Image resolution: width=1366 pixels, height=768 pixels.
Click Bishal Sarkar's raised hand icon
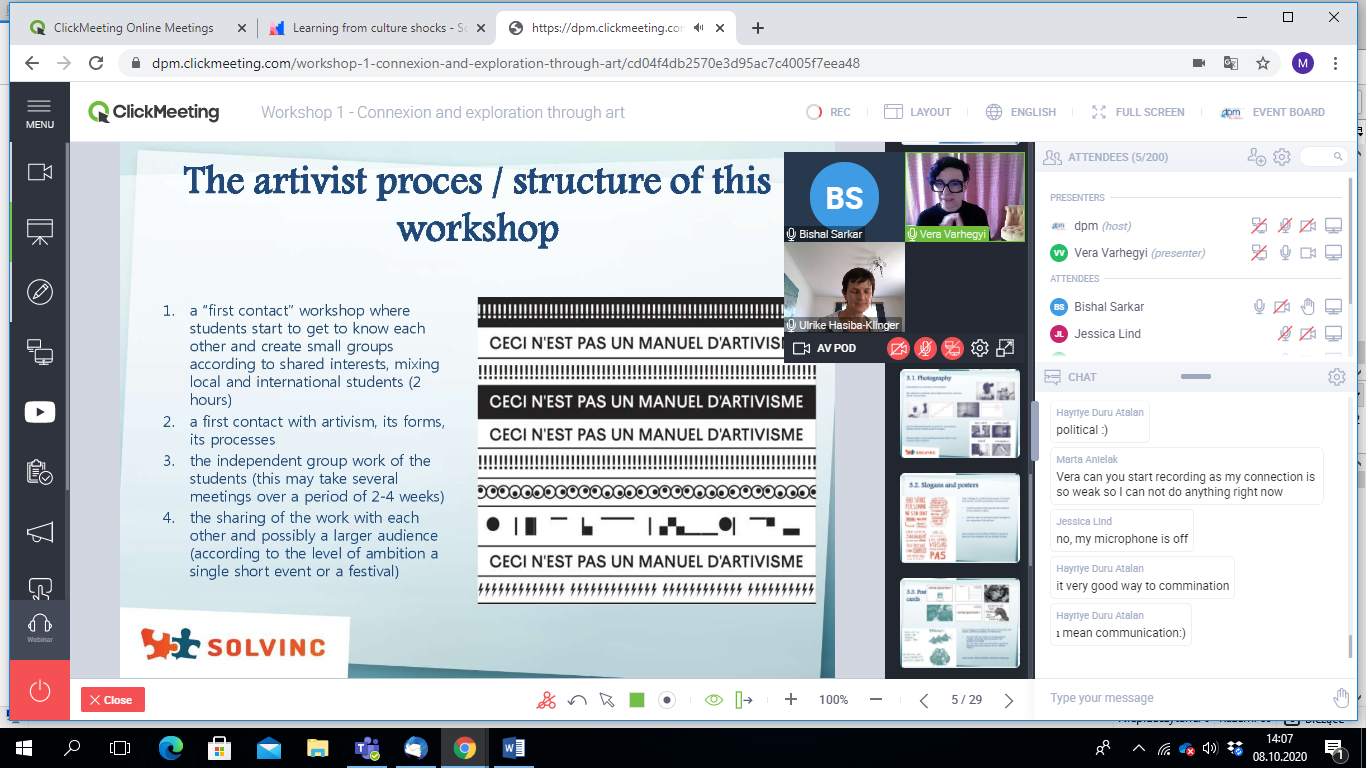(x=1308, y=307)
